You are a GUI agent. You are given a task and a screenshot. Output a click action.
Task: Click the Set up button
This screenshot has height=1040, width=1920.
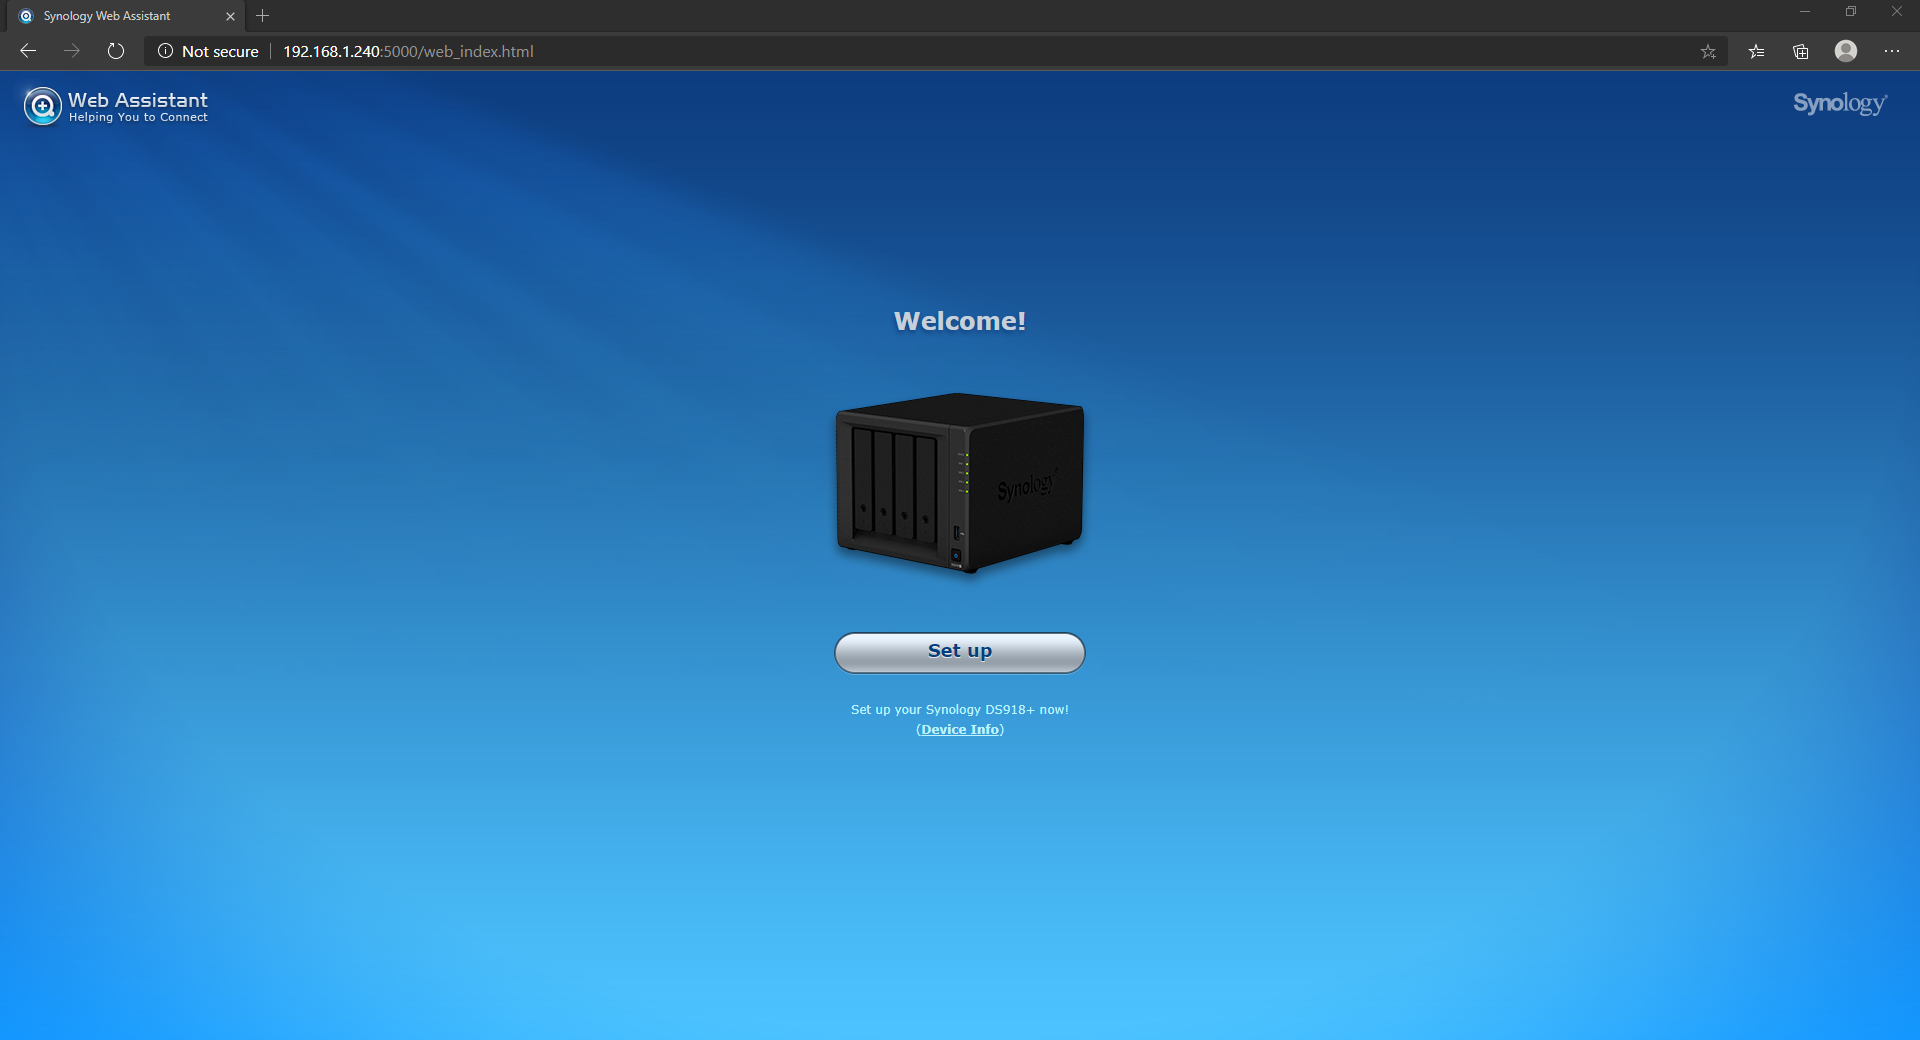[x=960, y=652]
